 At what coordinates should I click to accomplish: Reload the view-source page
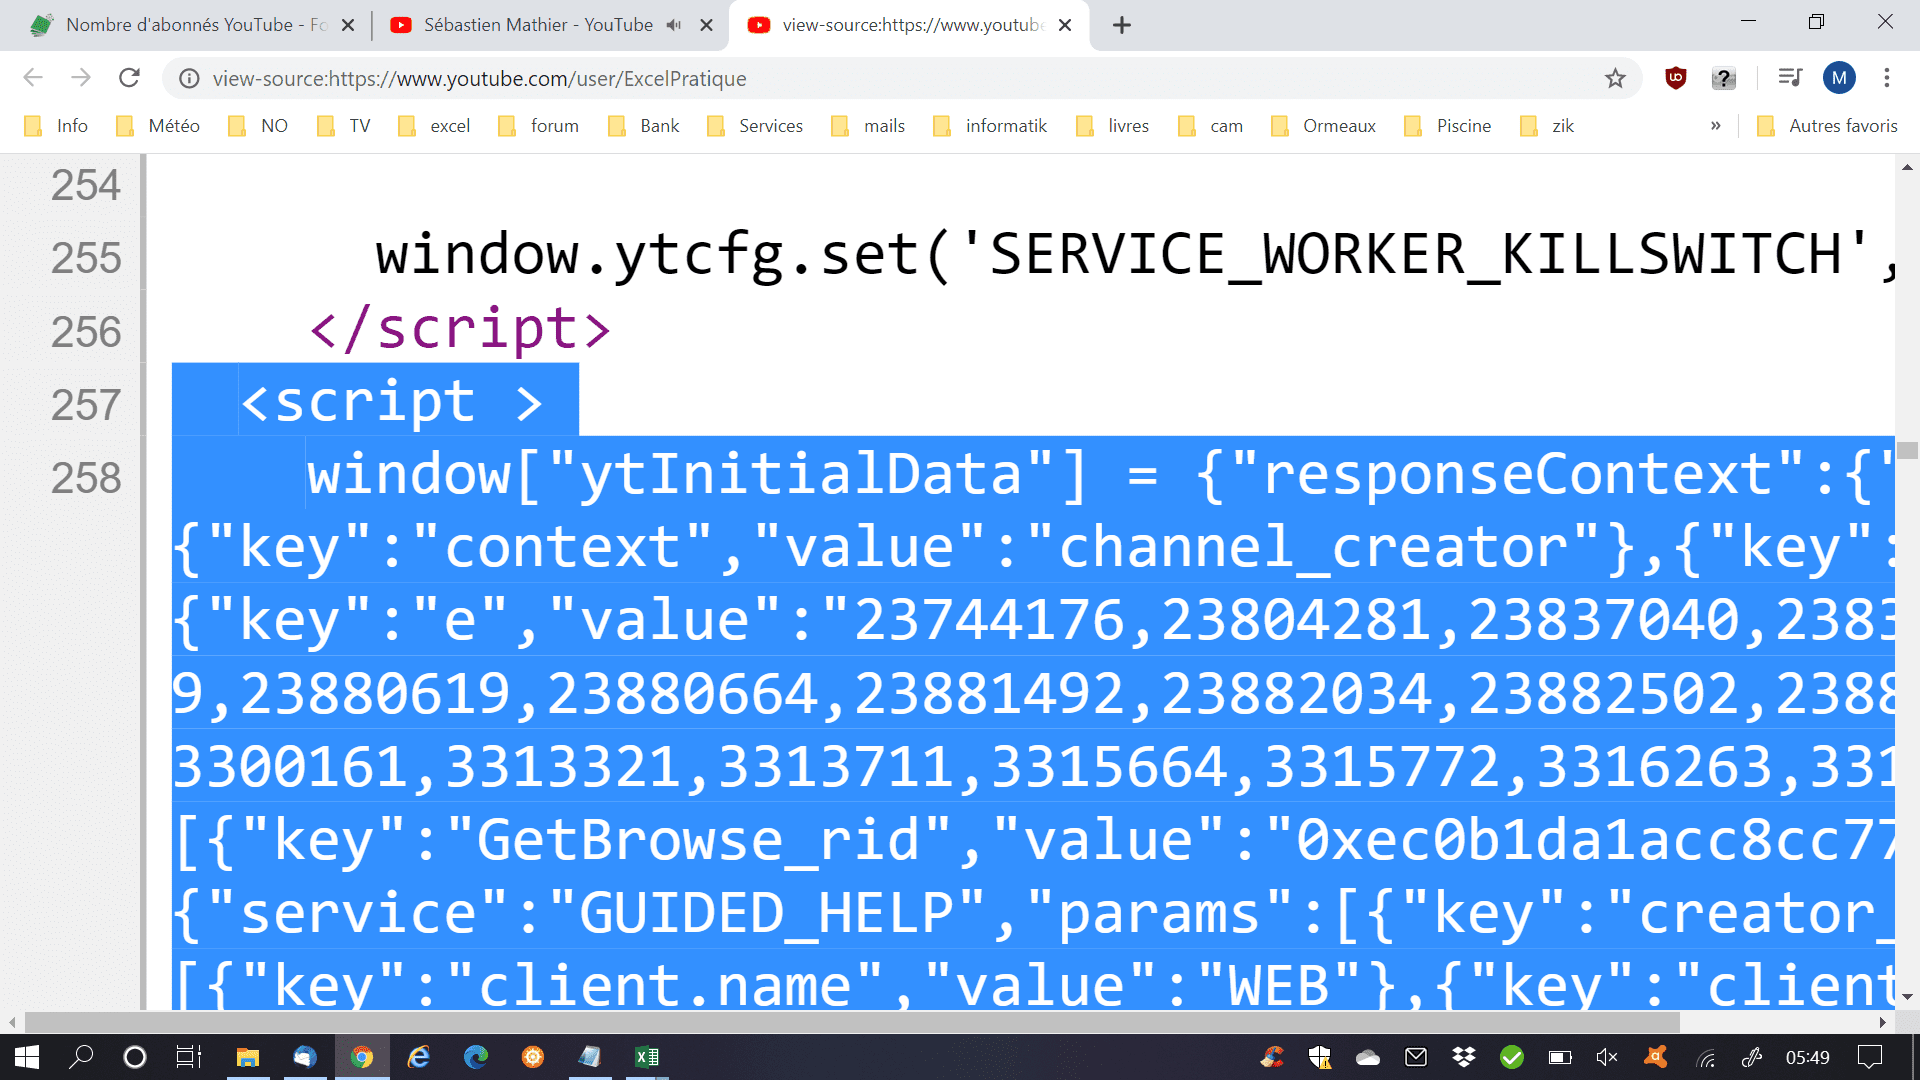click(x=129, y=78)
